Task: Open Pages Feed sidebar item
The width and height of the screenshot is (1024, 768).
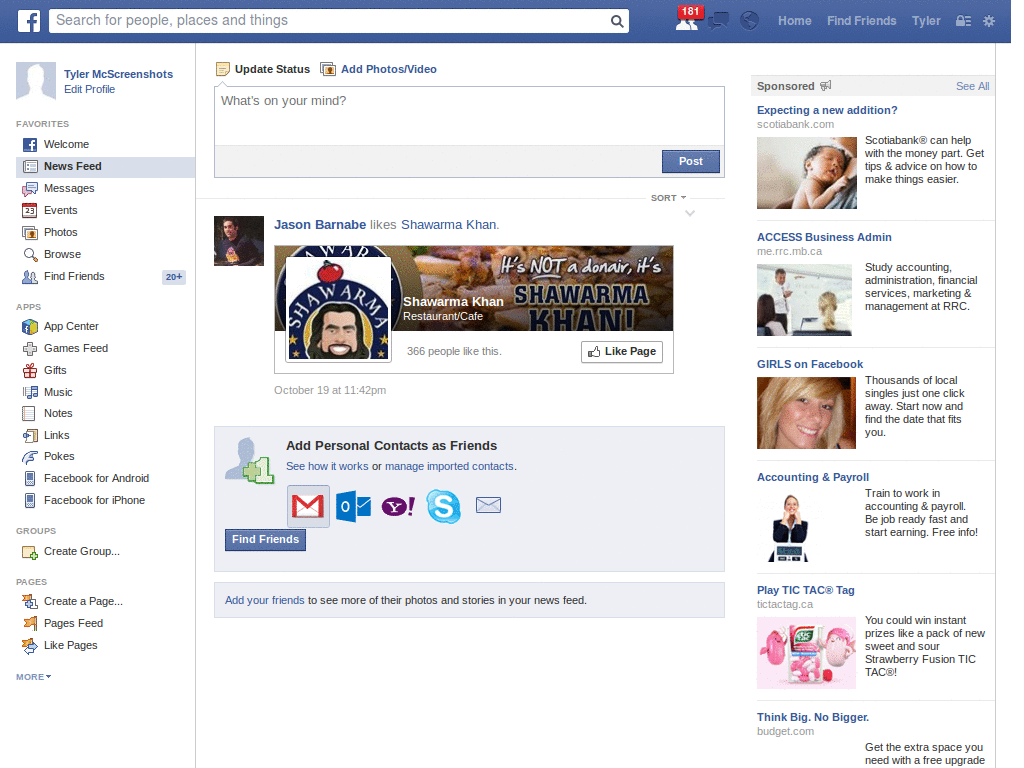Action: 63,624
